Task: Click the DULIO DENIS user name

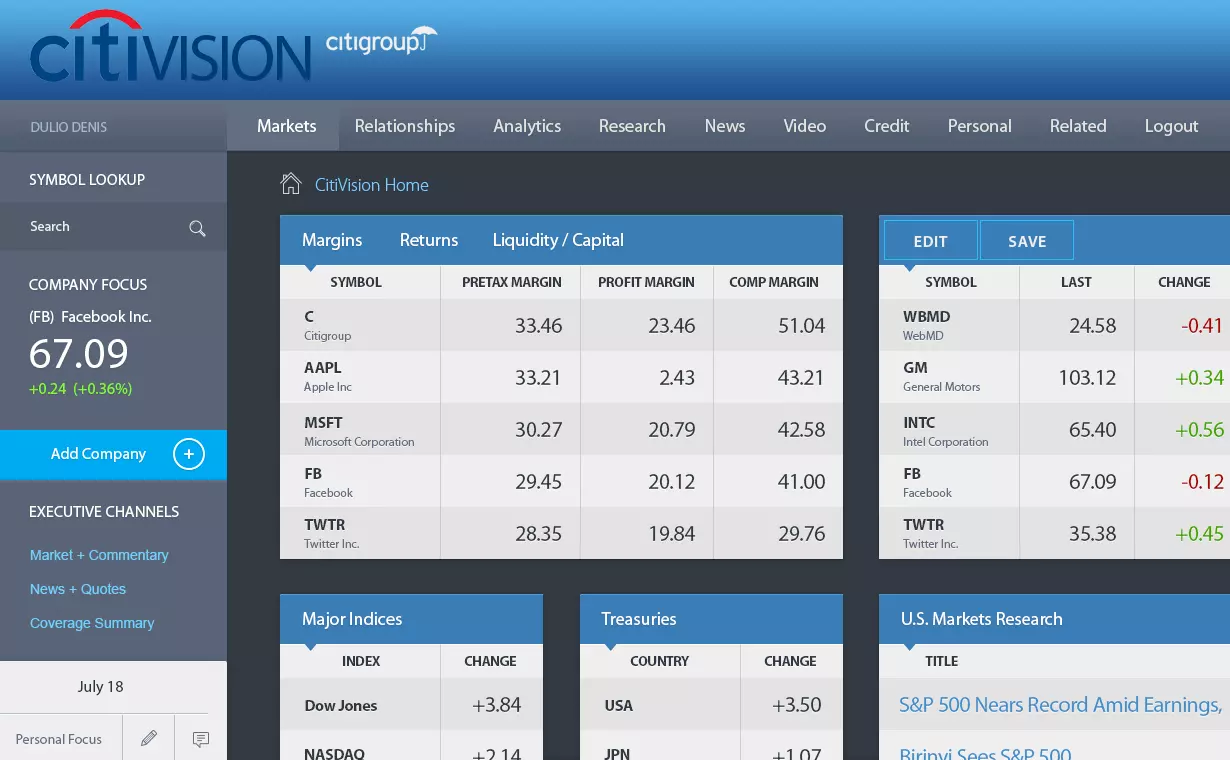Action: (x=68, y=127)
